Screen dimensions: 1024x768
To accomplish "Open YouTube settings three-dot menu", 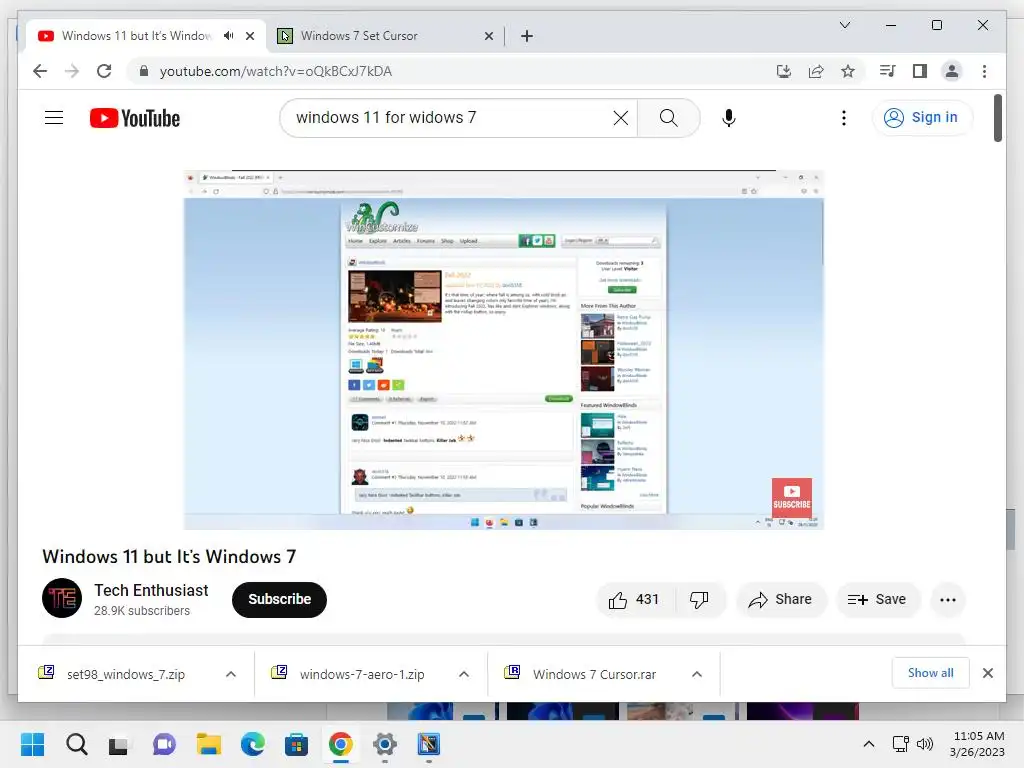I will coord(844,118).
